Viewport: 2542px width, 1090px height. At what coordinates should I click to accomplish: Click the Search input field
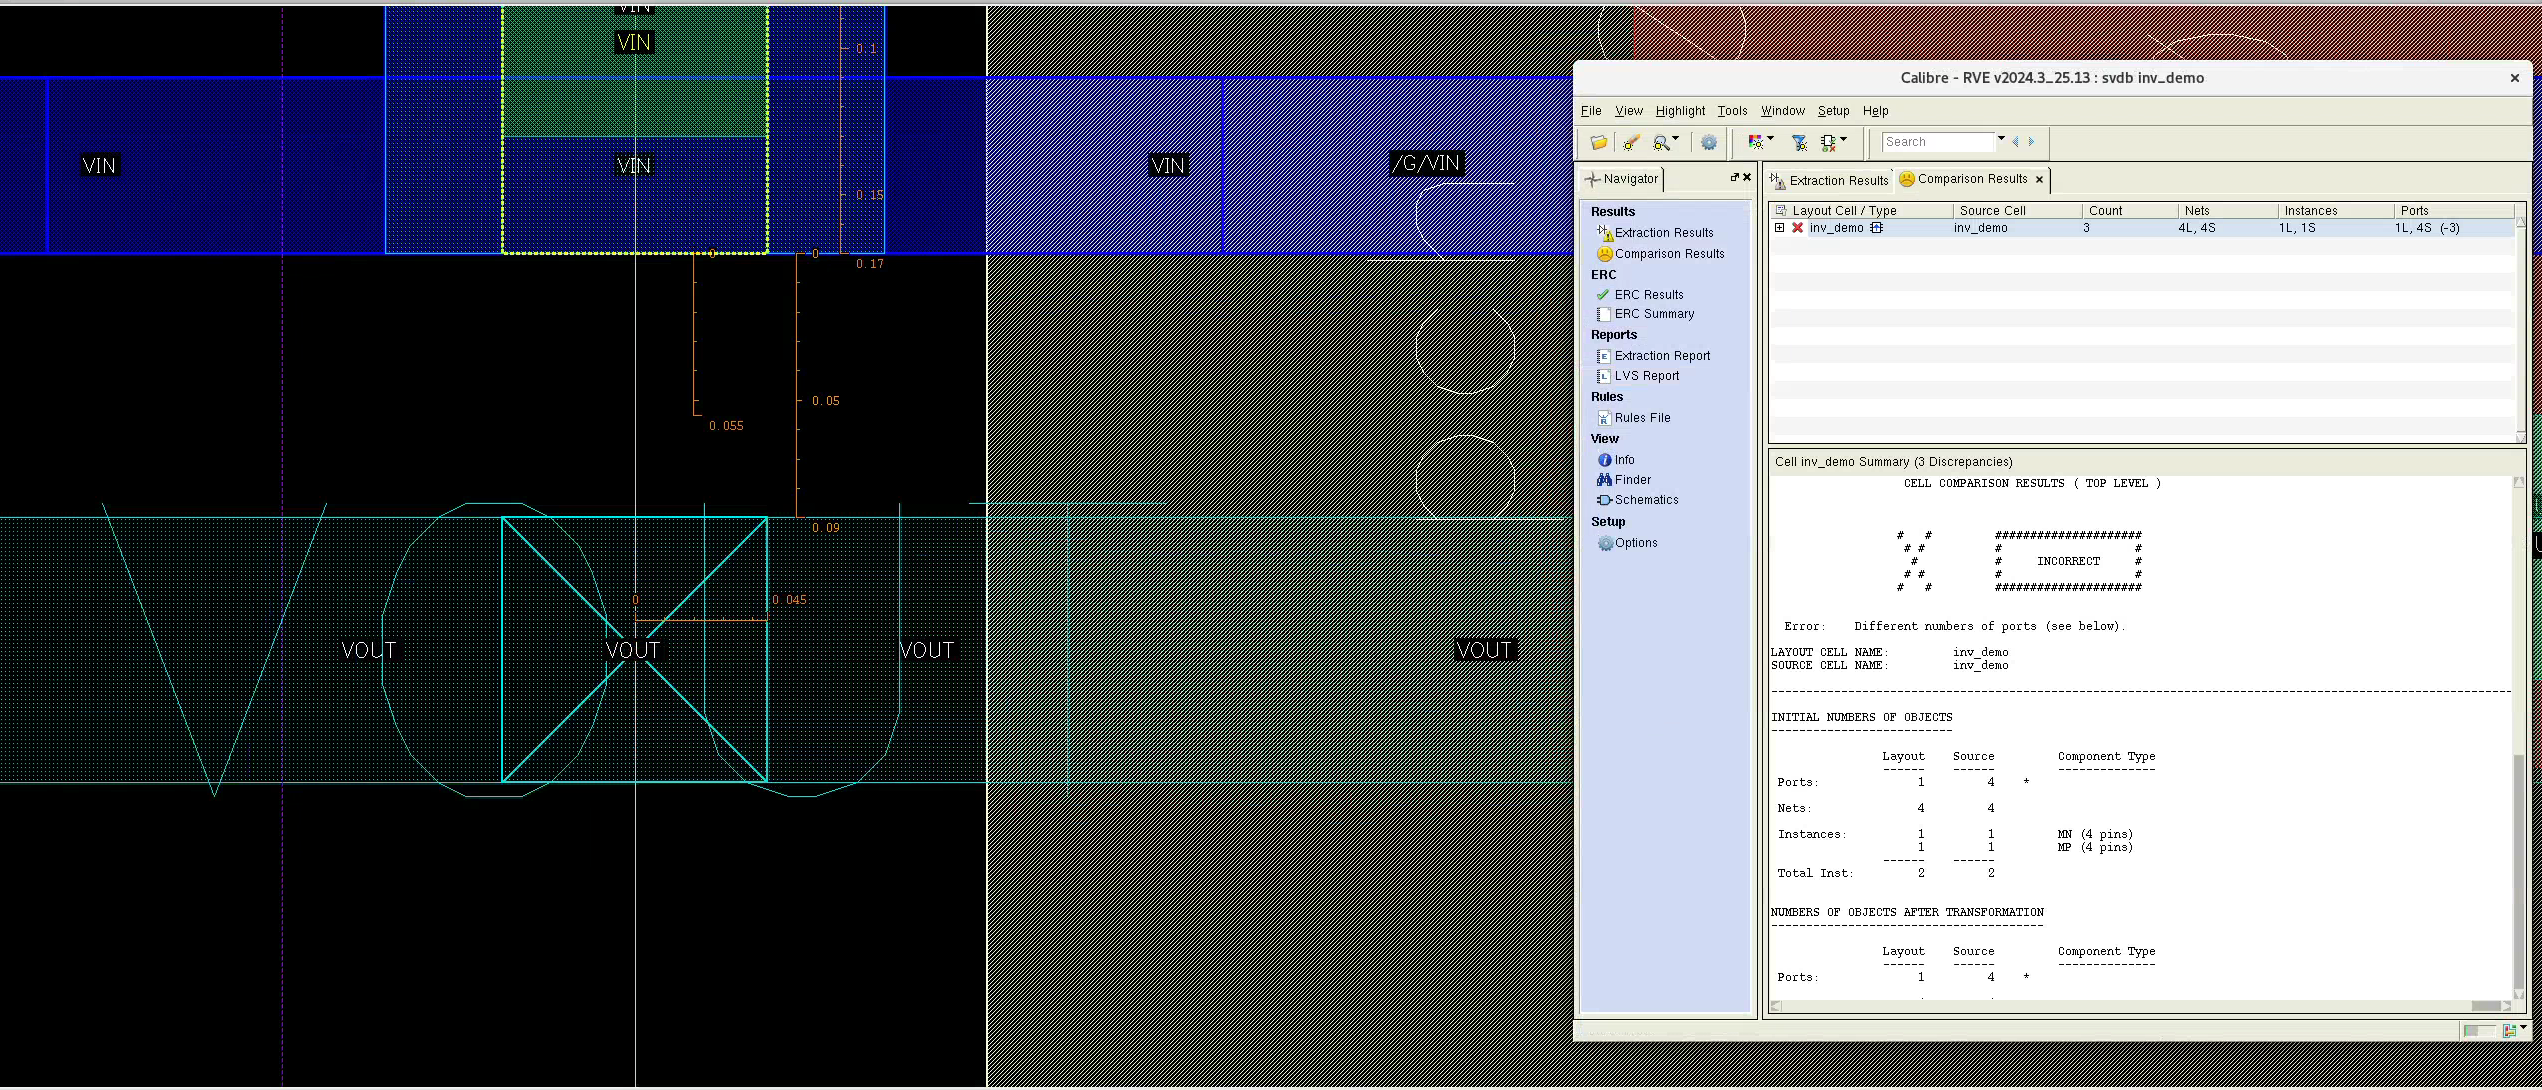click(1937, 142)
